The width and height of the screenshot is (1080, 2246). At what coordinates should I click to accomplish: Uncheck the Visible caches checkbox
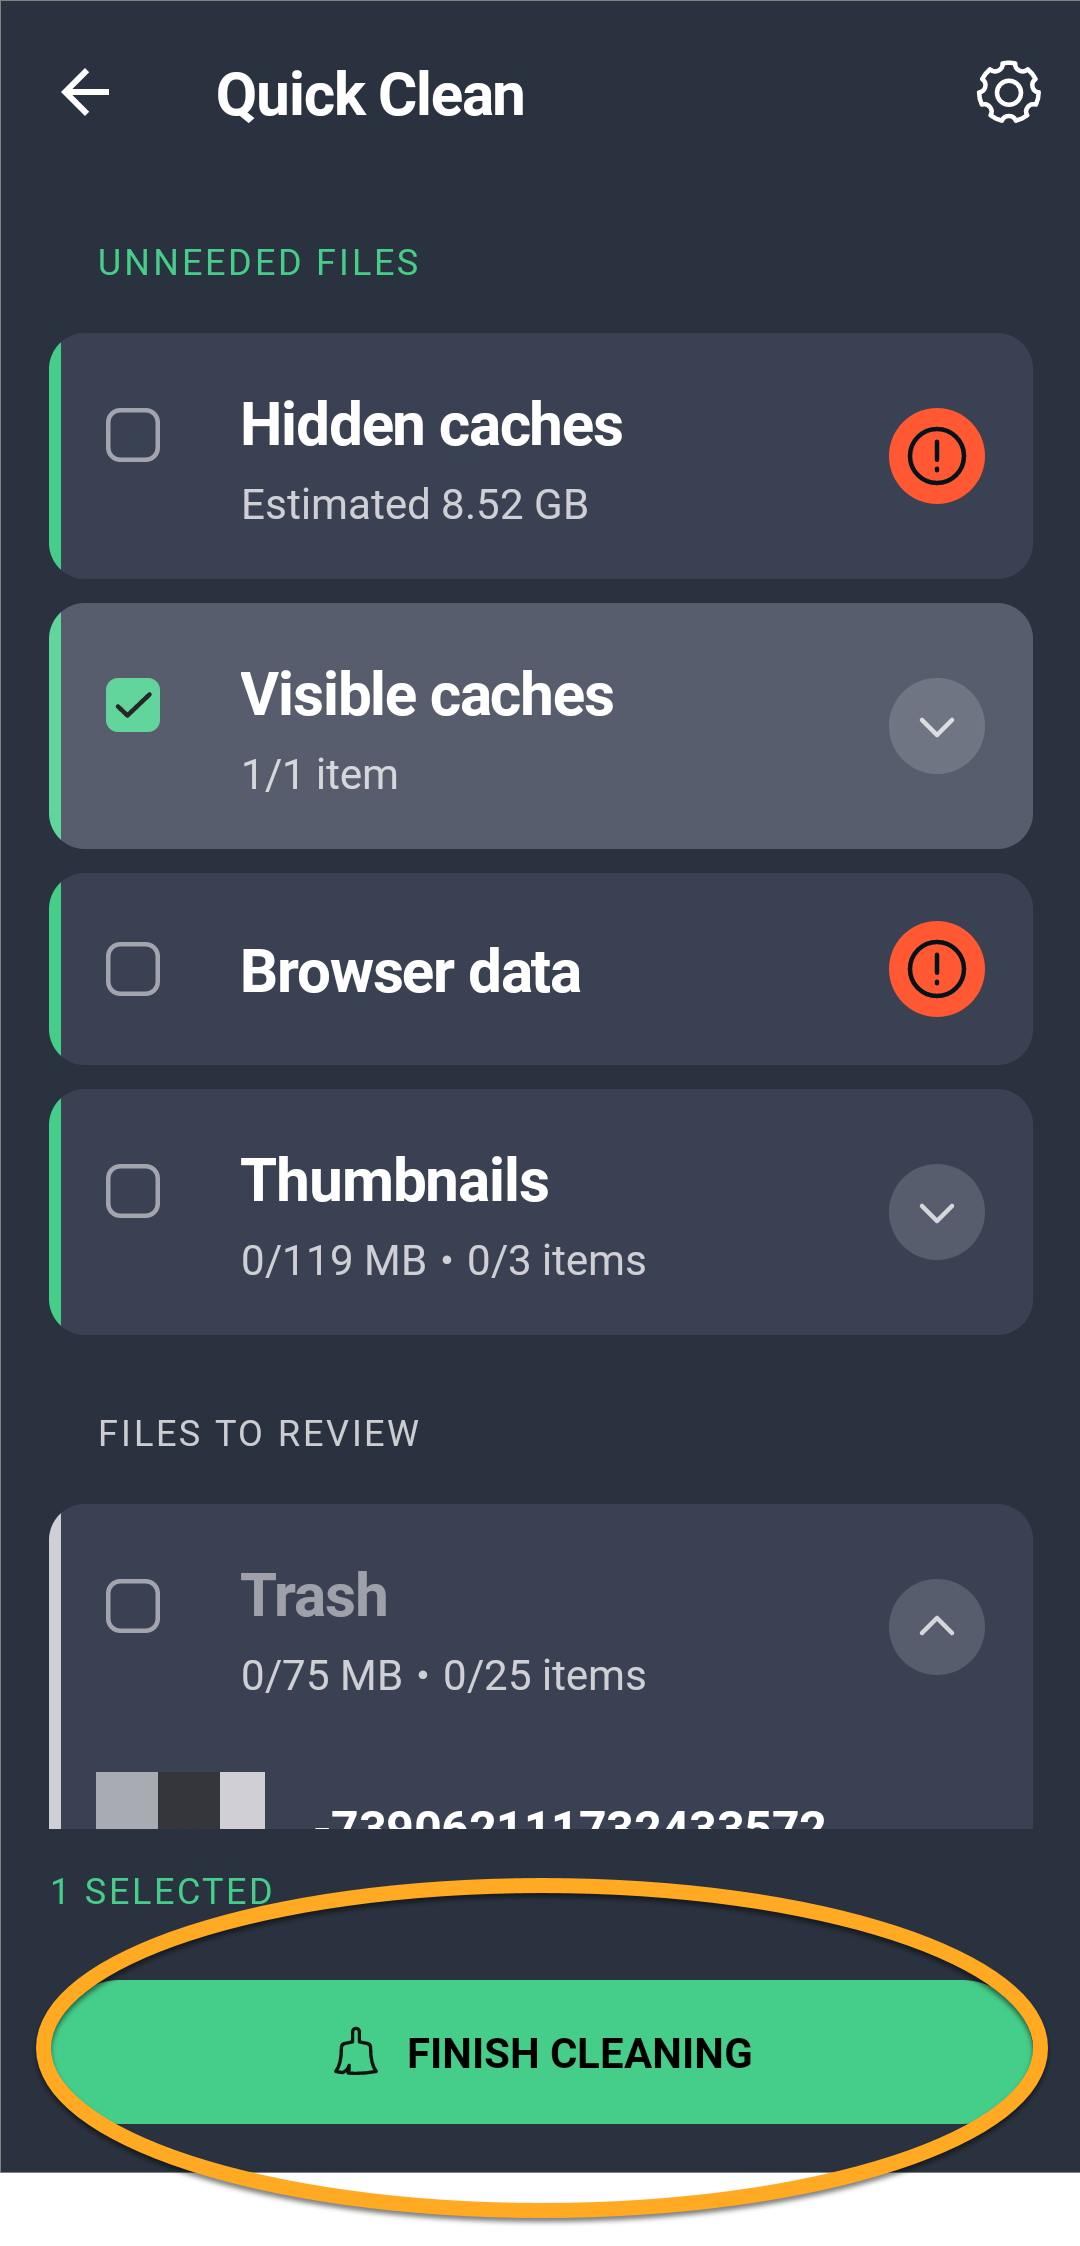[x=133, y=705]
